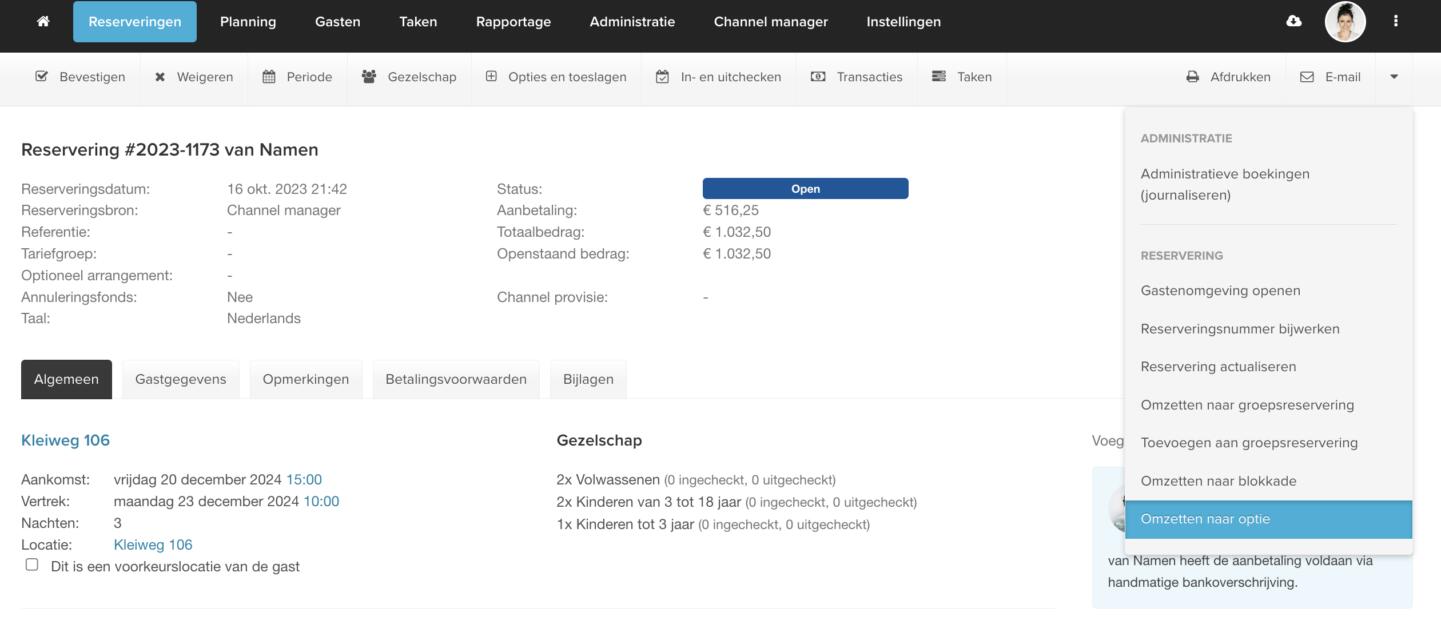
Task: Toggle the voorkeurslocatie van de gast checkbox
Action: (32, 565)
